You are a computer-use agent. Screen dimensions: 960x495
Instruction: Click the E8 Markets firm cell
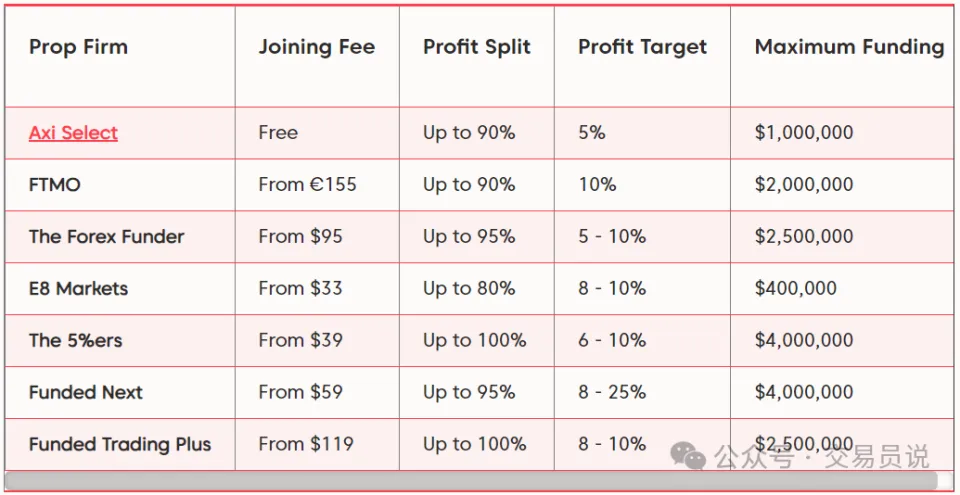click(78, 289)
